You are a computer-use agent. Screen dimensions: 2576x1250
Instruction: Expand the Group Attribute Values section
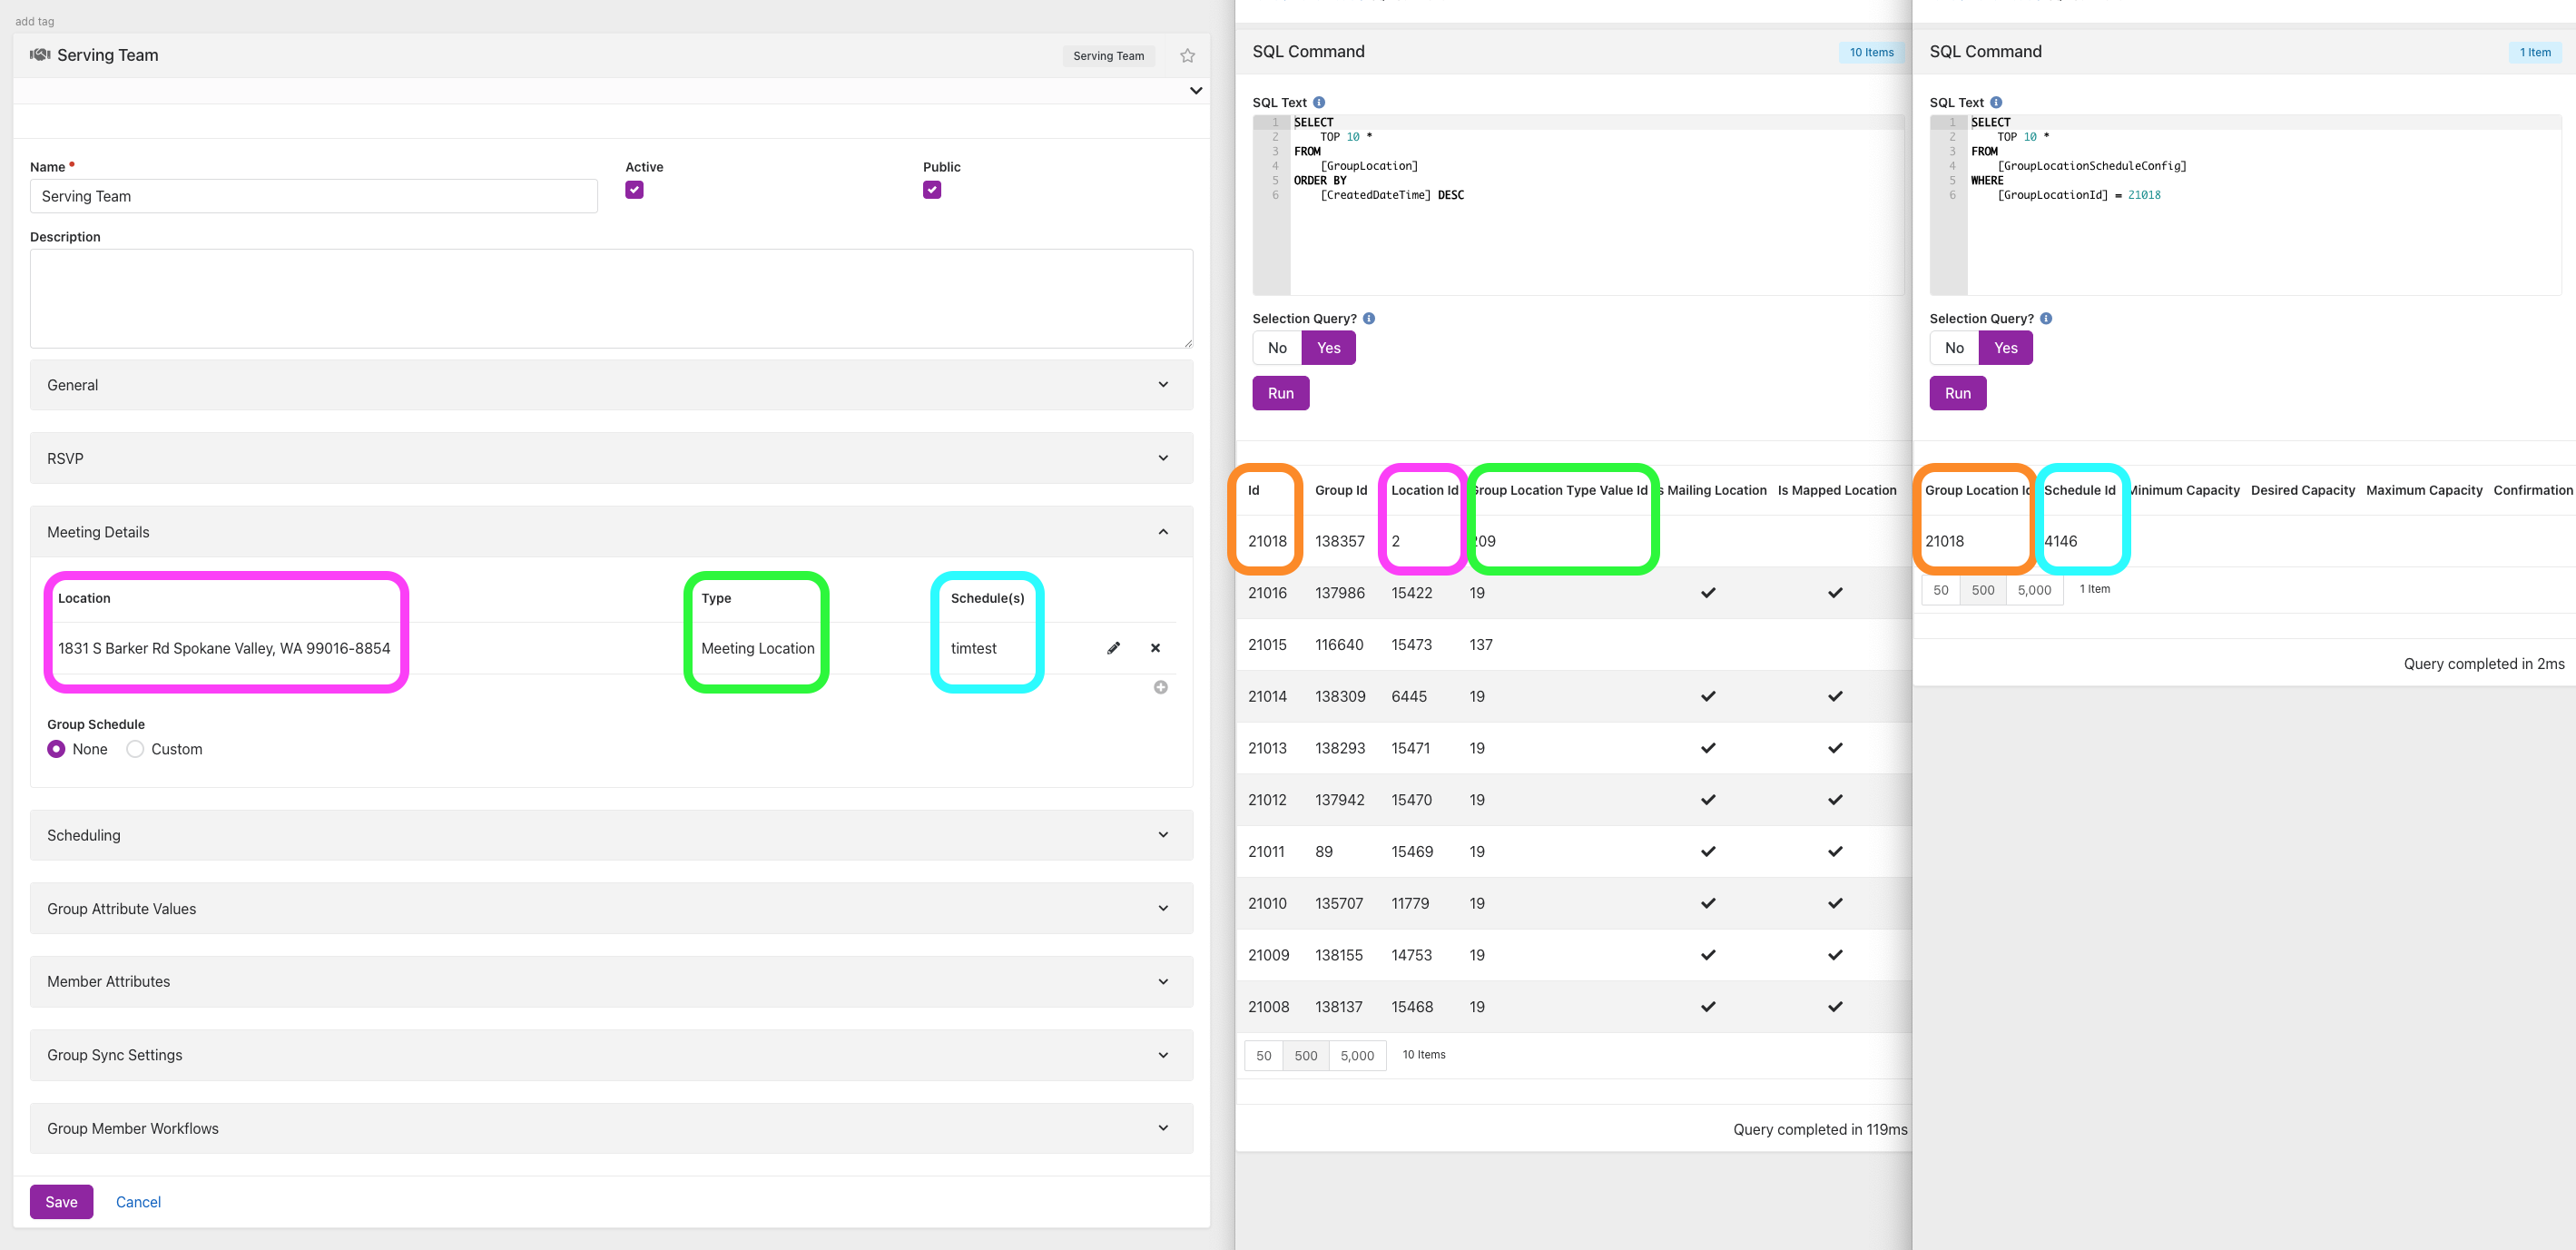pyautogui.click(x=611, y=908)
